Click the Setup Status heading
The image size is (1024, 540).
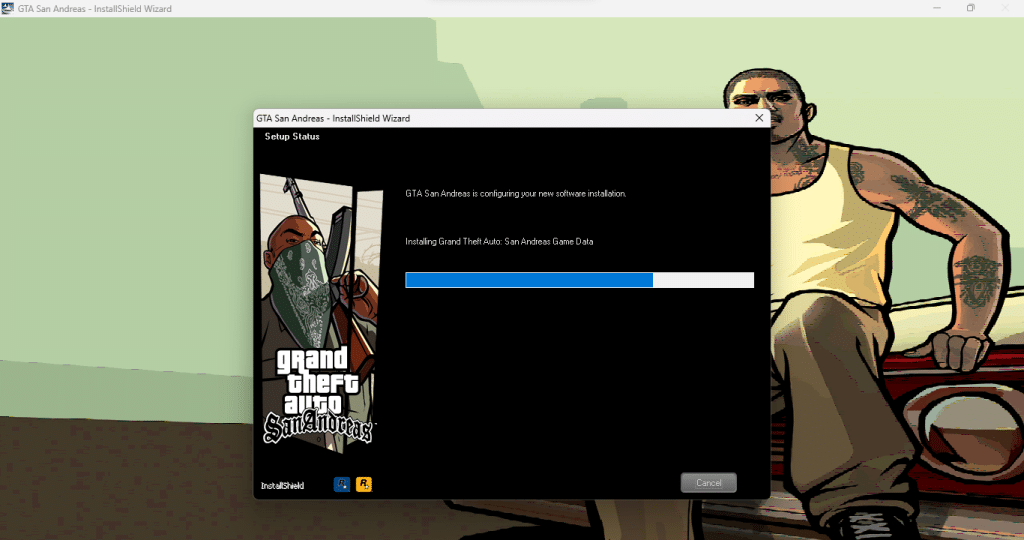tap(292, 137)
